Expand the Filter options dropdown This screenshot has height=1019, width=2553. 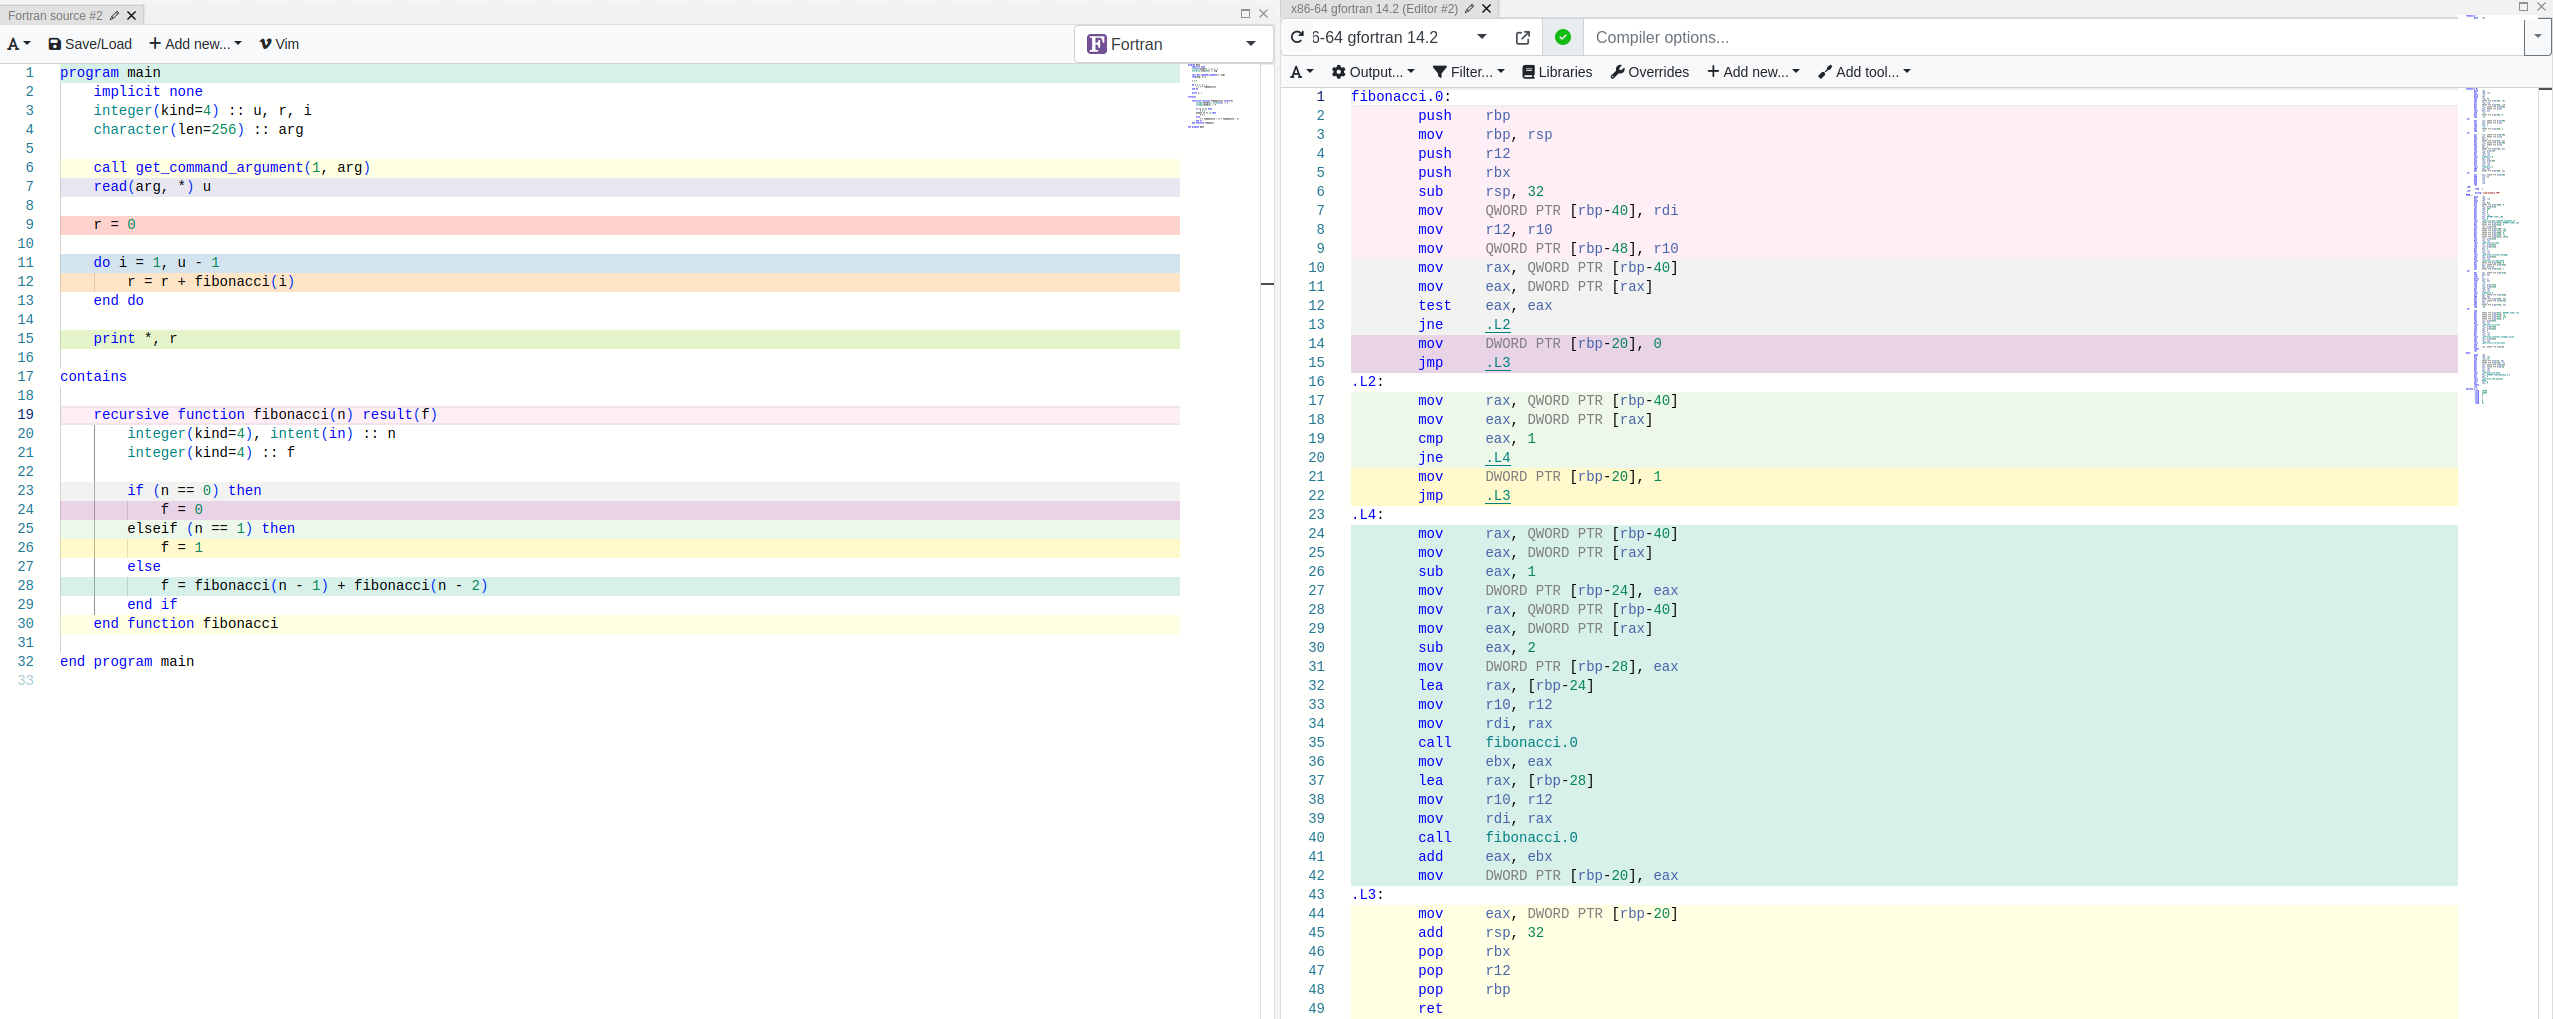pos(1468,72)
